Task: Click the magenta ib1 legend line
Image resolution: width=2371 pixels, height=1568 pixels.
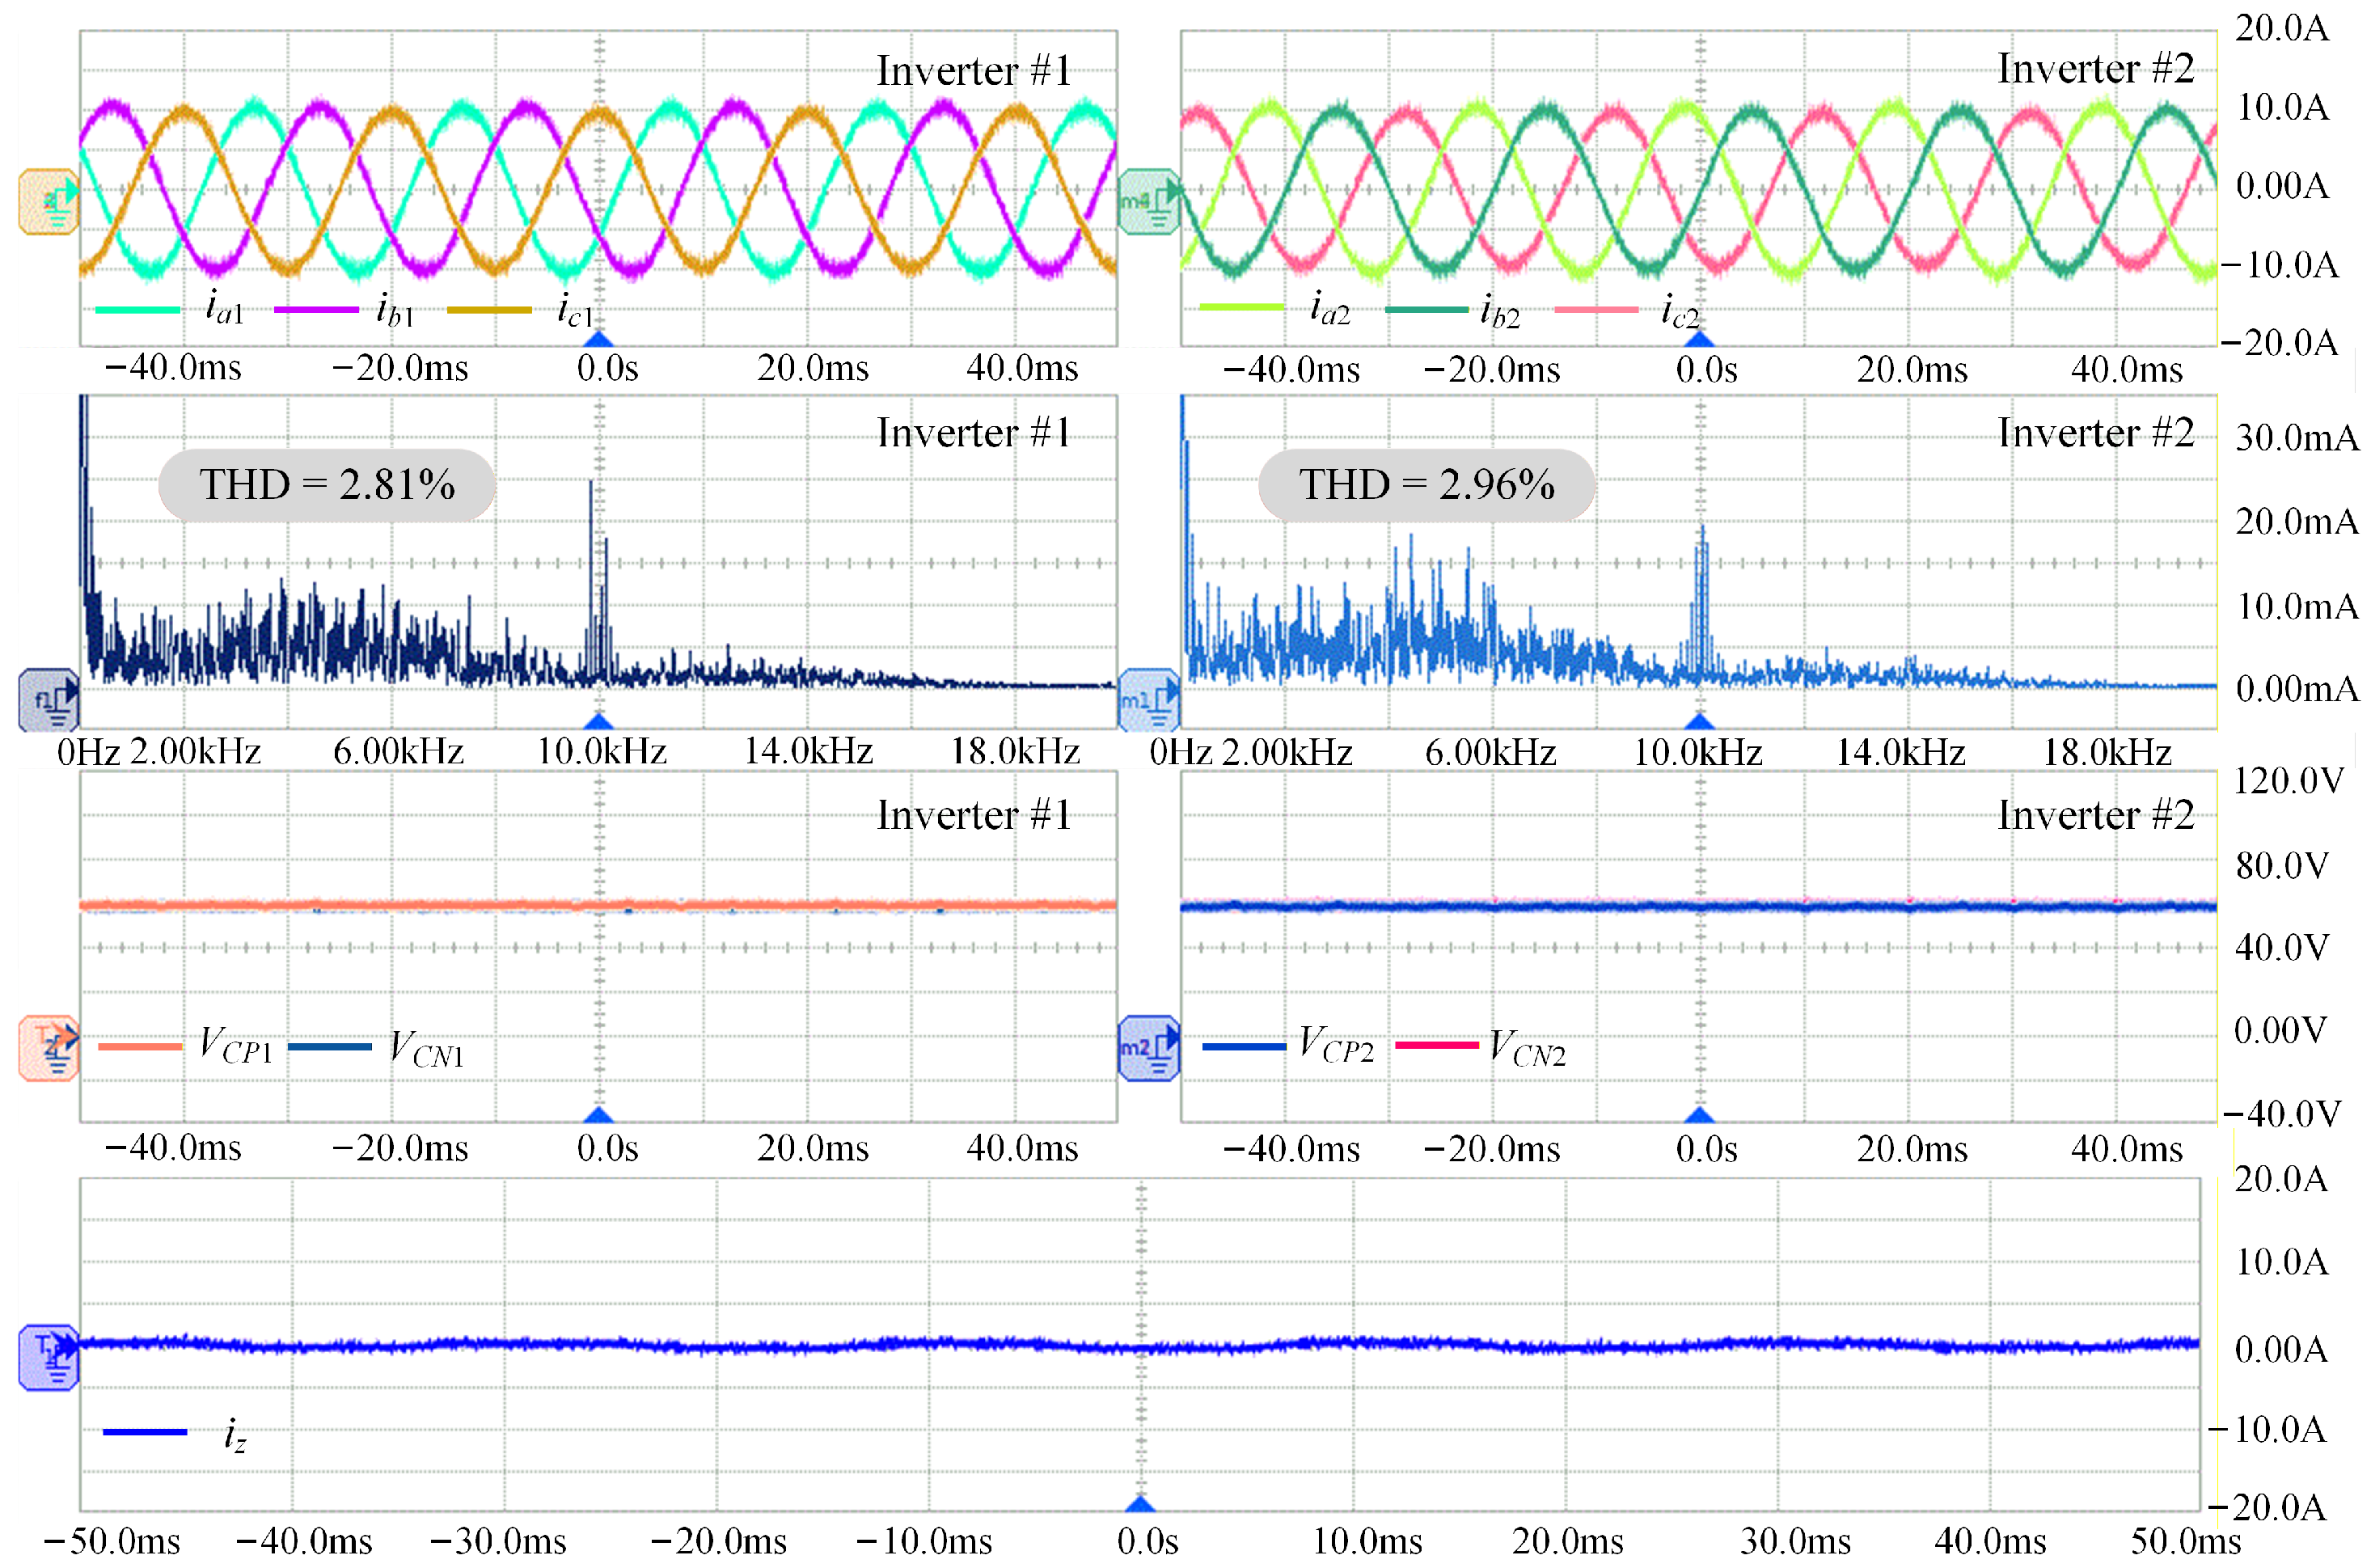Action: [x=316, y=310]
